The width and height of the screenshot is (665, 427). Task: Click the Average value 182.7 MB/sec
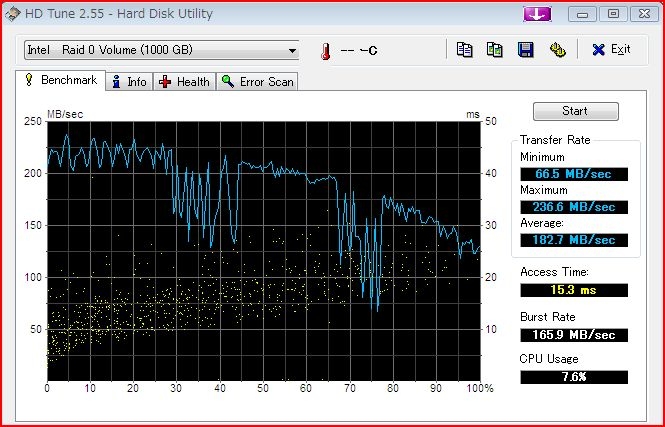click(x=574, y=240)
